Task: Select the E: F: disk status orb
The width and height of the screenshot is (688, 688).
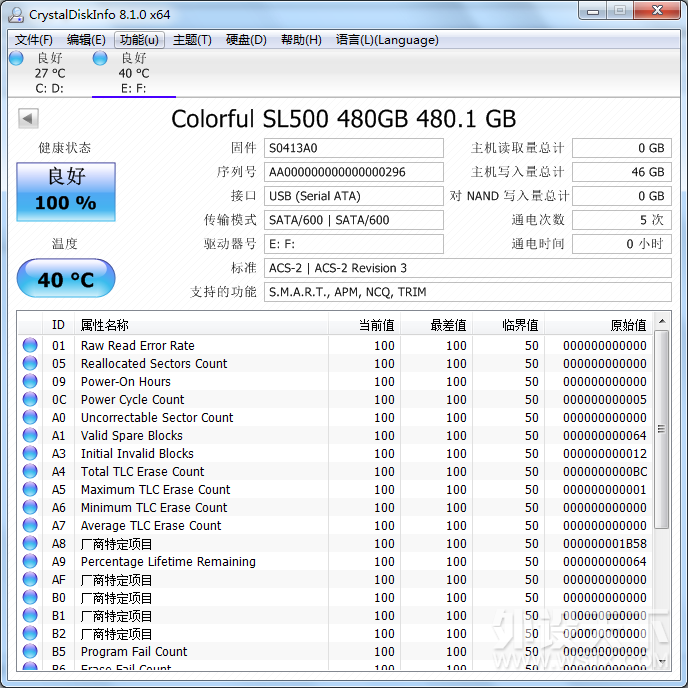Action: 100,59
